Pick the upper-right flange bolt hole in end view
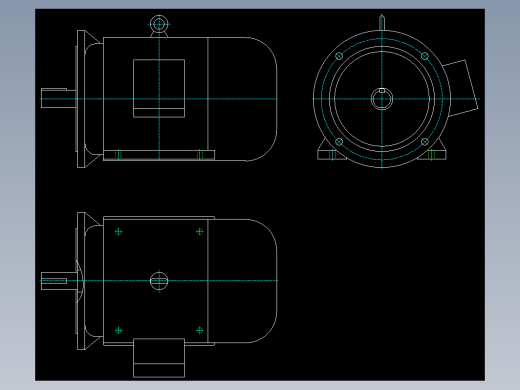This screenshot has height=390, width=520. (x=425, y=56)
